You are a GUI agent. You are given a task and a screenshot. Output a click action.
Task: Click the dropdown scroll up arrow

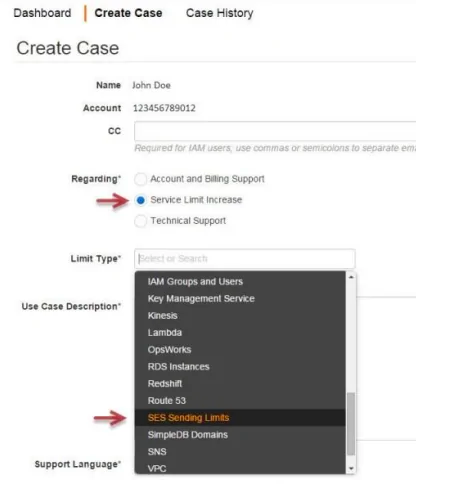(x=351, y=277)
